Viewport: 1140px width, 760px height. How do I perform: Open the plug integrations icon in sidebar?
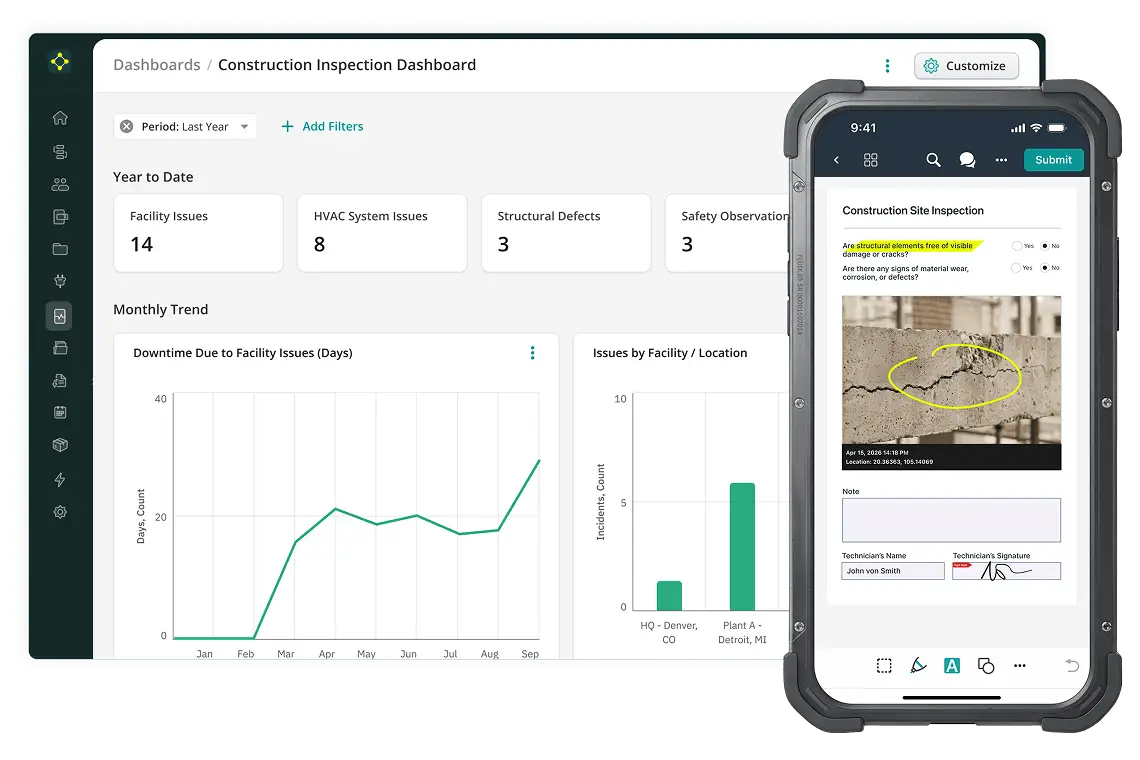pyautogui.click(x=60, y=282)
